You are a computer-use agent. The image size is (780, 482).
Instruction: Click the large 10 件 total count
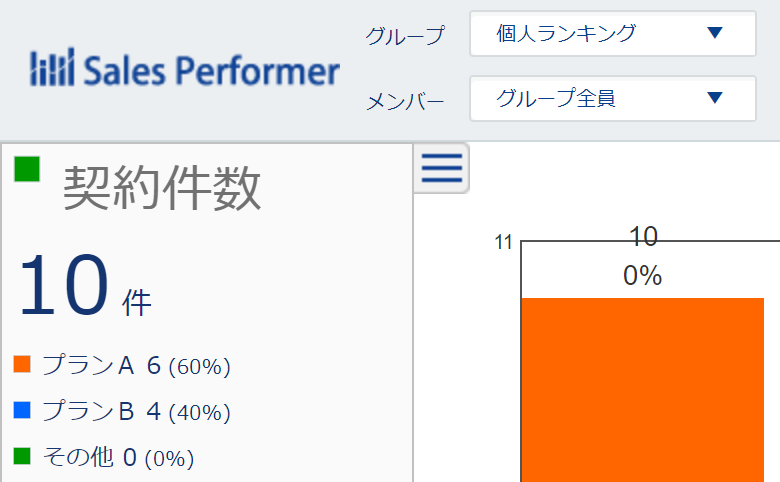(x=85, y=287)
